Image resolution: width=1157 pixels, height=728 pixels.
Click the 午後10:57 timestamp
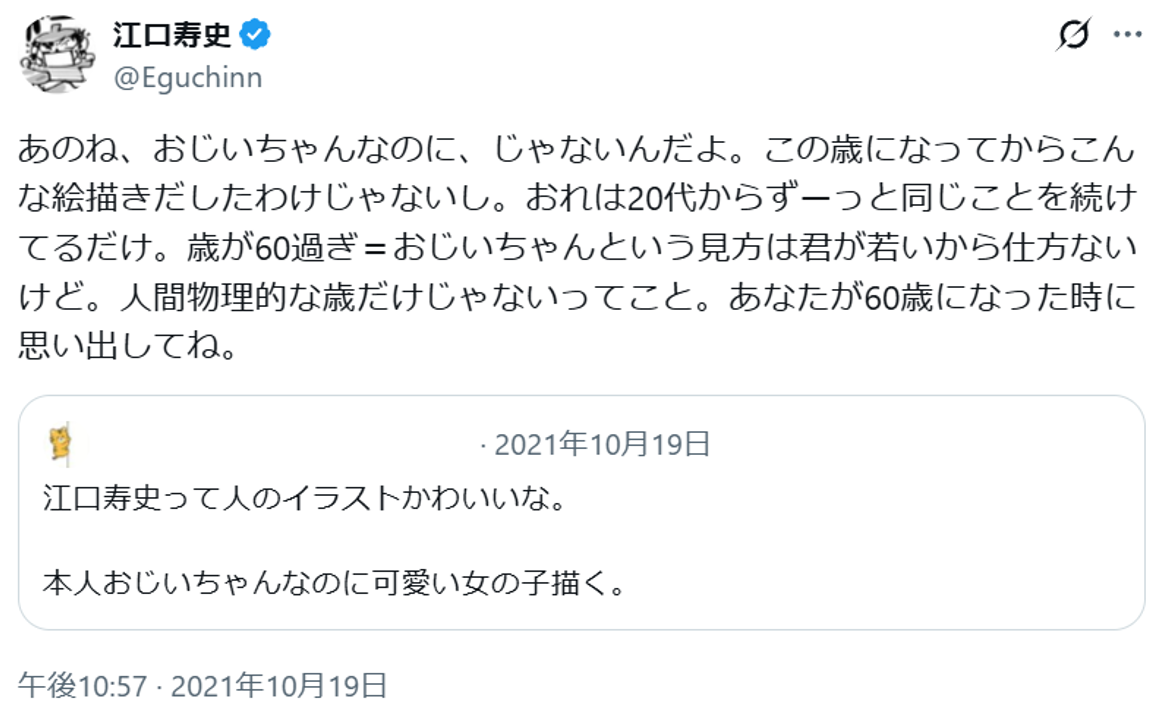[83, 685]
